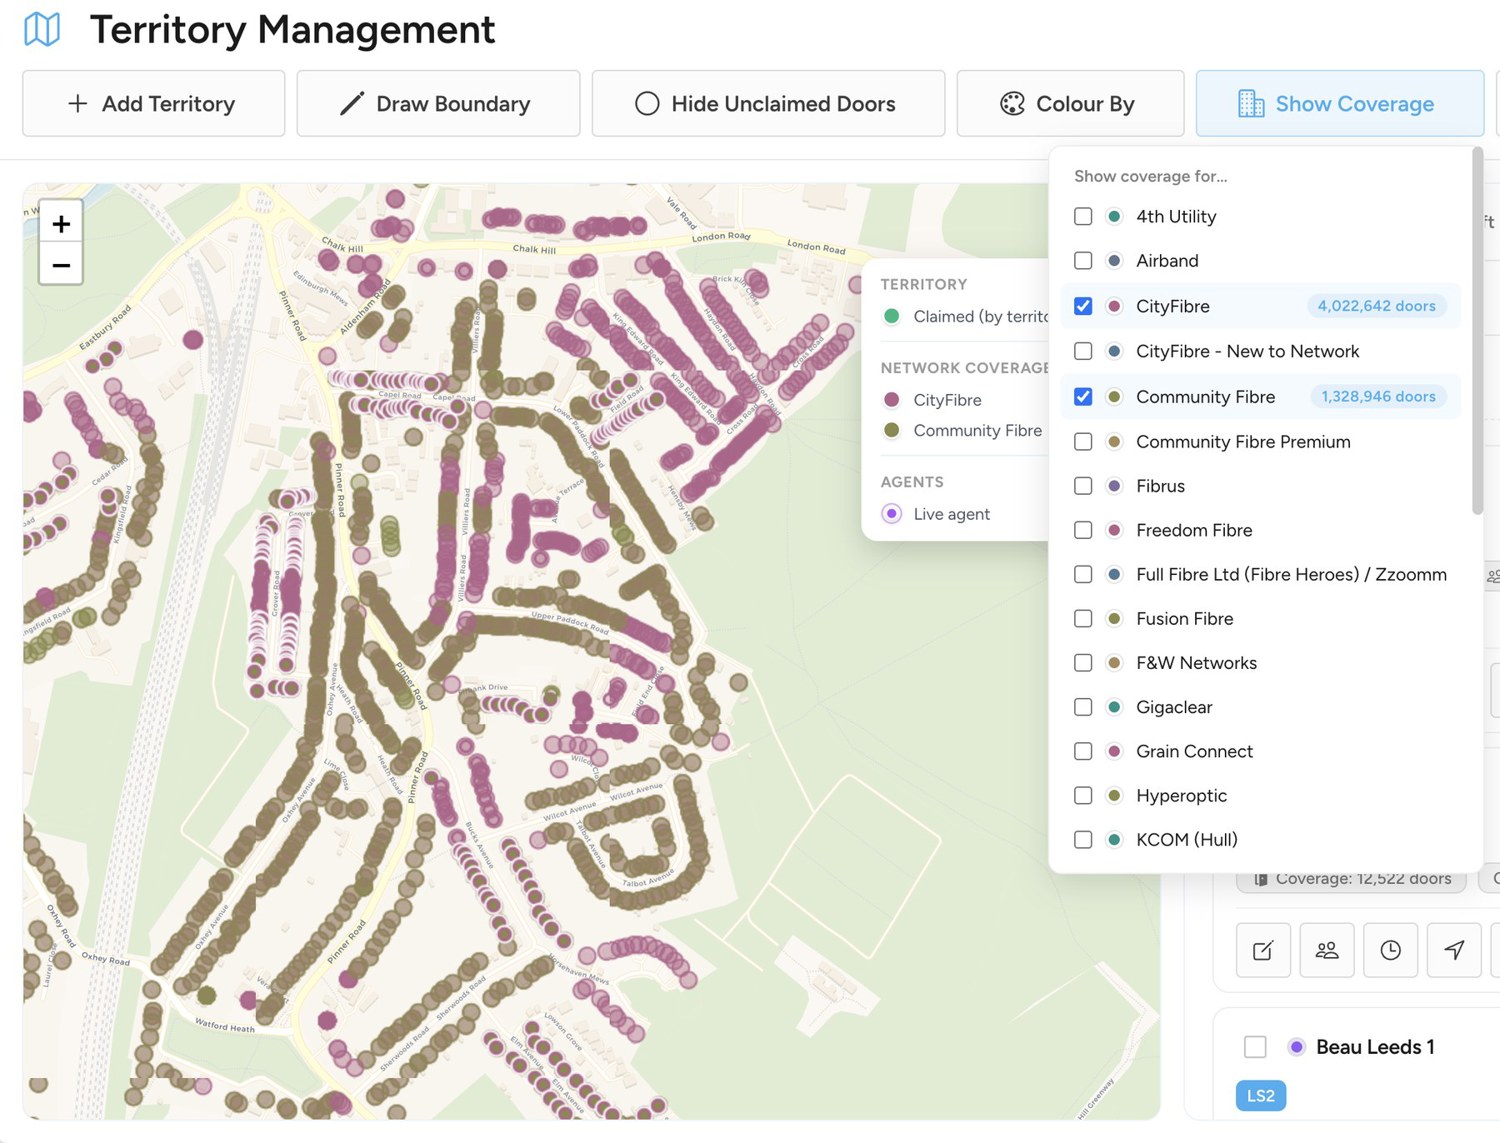
Task: Click the Territory Management map icon
Action: coord(42,29)
